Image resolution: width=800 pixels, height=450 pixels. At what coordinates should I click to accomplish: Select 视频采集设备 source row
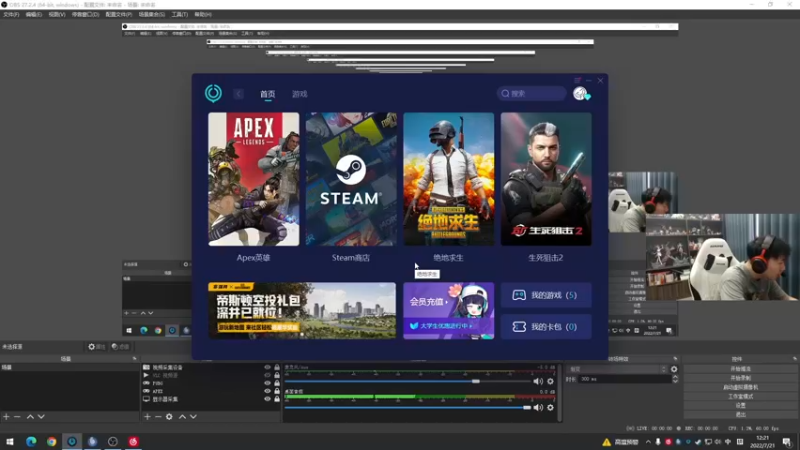click(x=211, y=367)
